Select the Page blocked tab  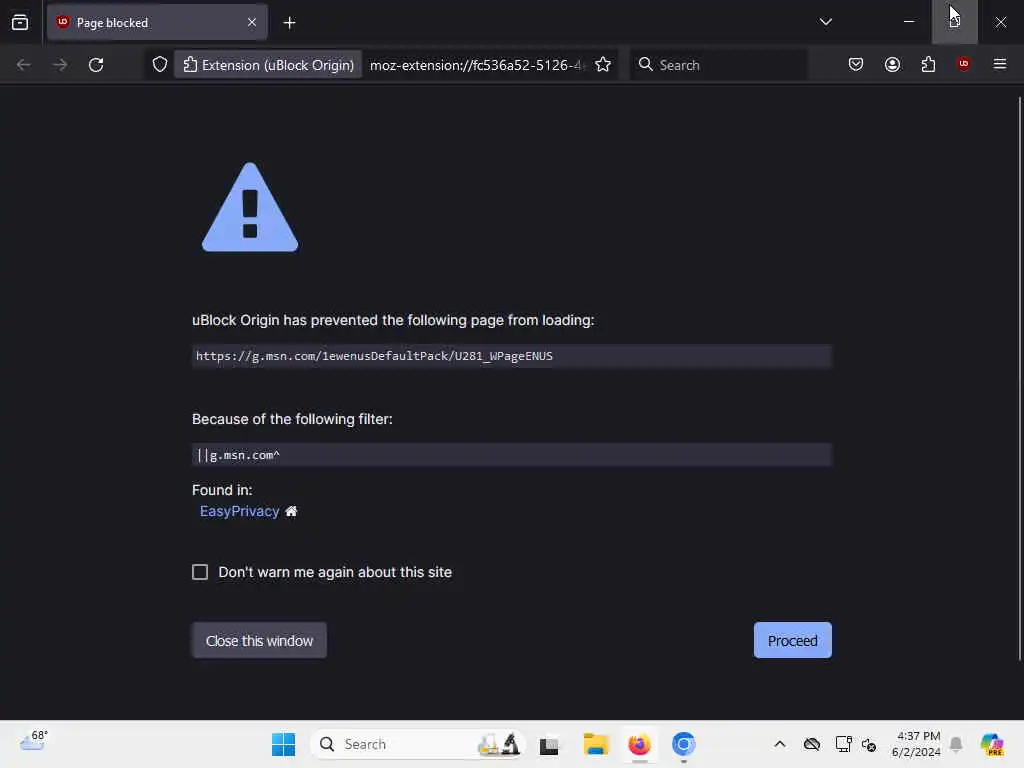tap(157, 22)
